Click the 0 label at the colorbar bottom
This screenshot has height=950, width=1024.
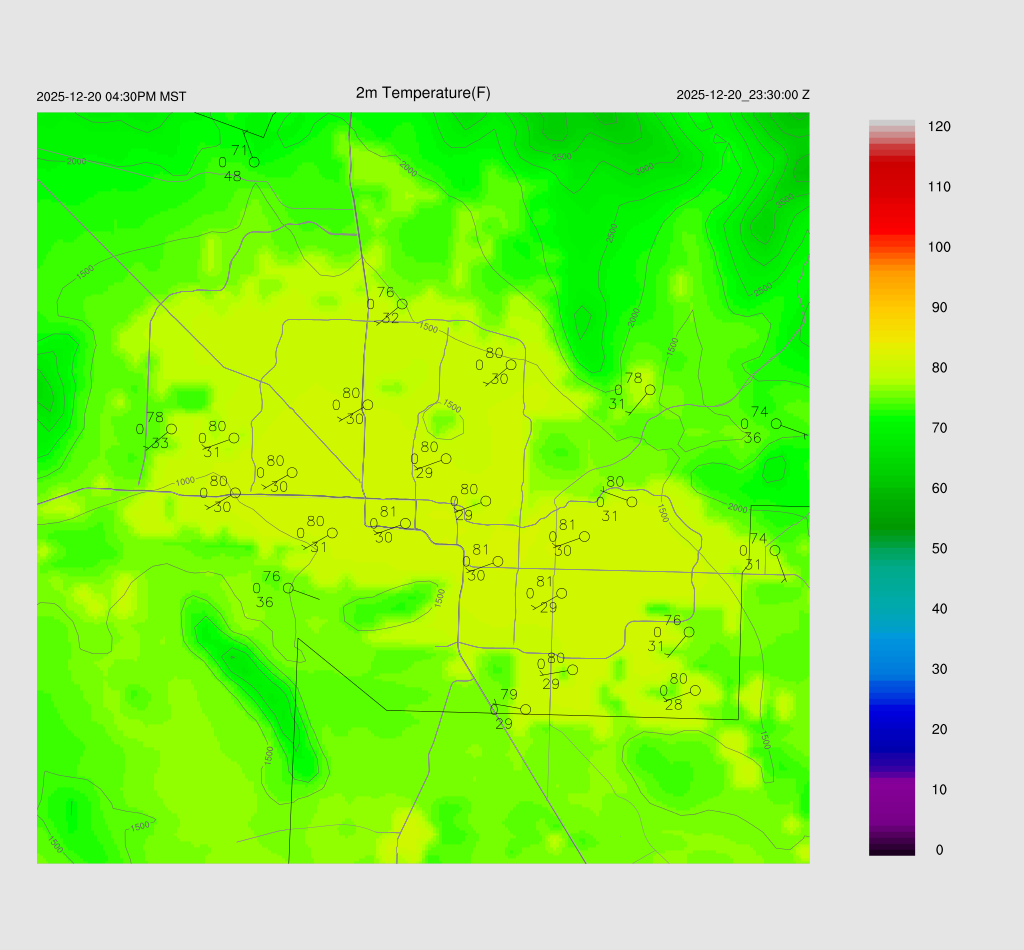[939, 850]
